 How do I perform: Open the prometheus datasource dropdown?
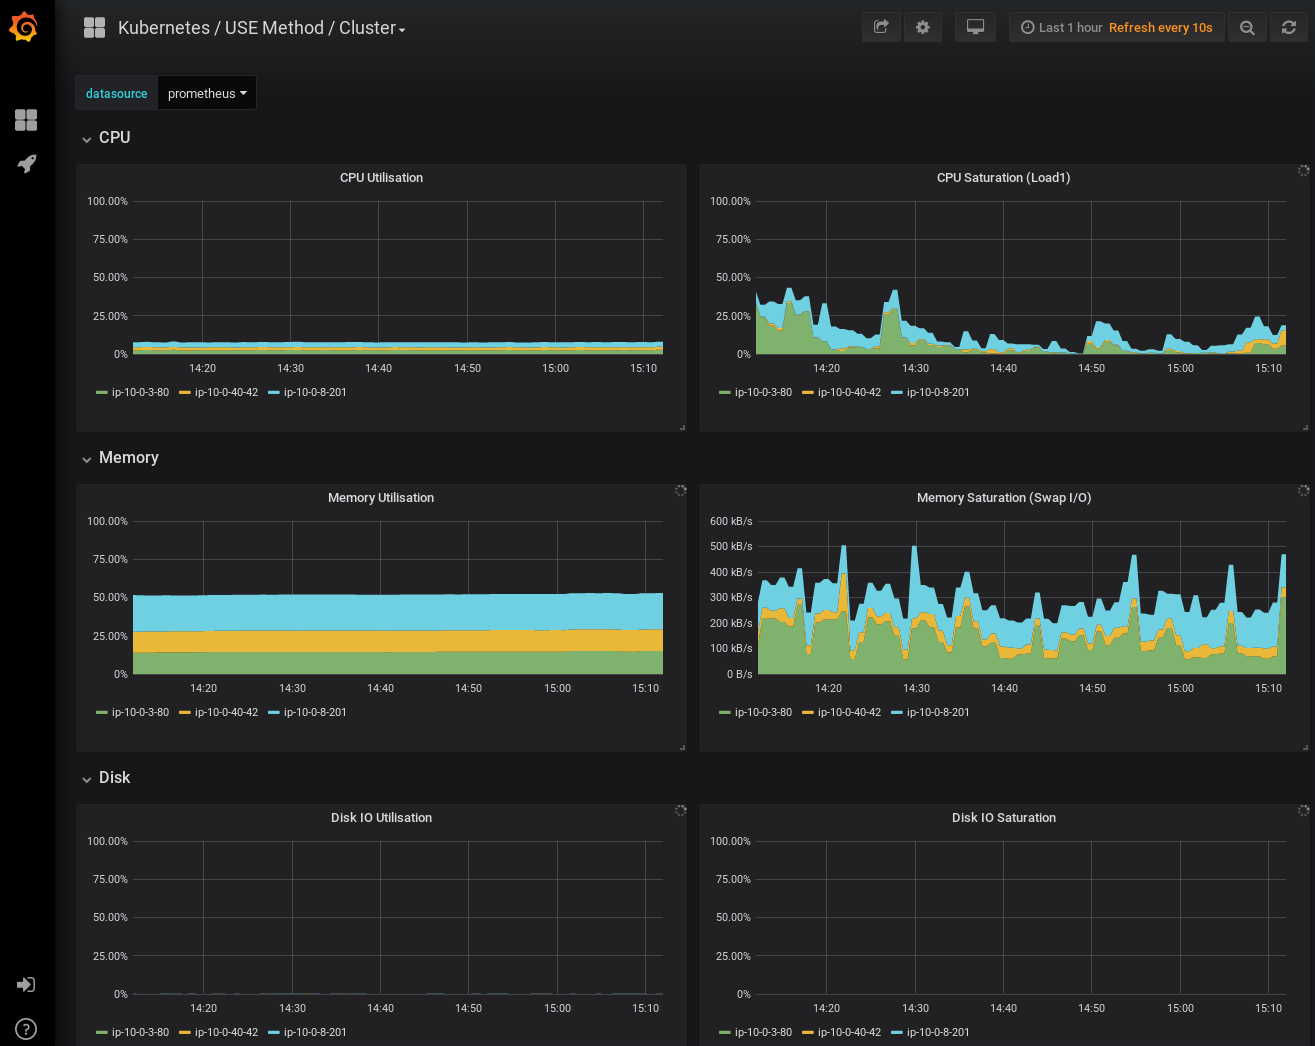[207, 93]
